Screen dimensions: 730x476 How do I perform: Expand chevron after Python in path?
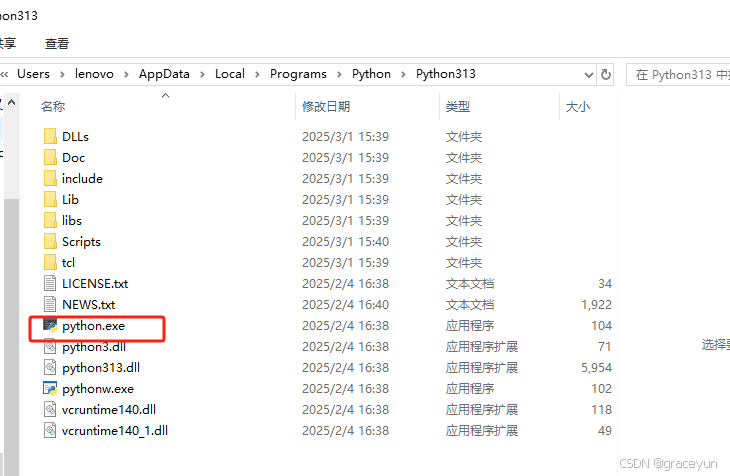pos(403,75)
